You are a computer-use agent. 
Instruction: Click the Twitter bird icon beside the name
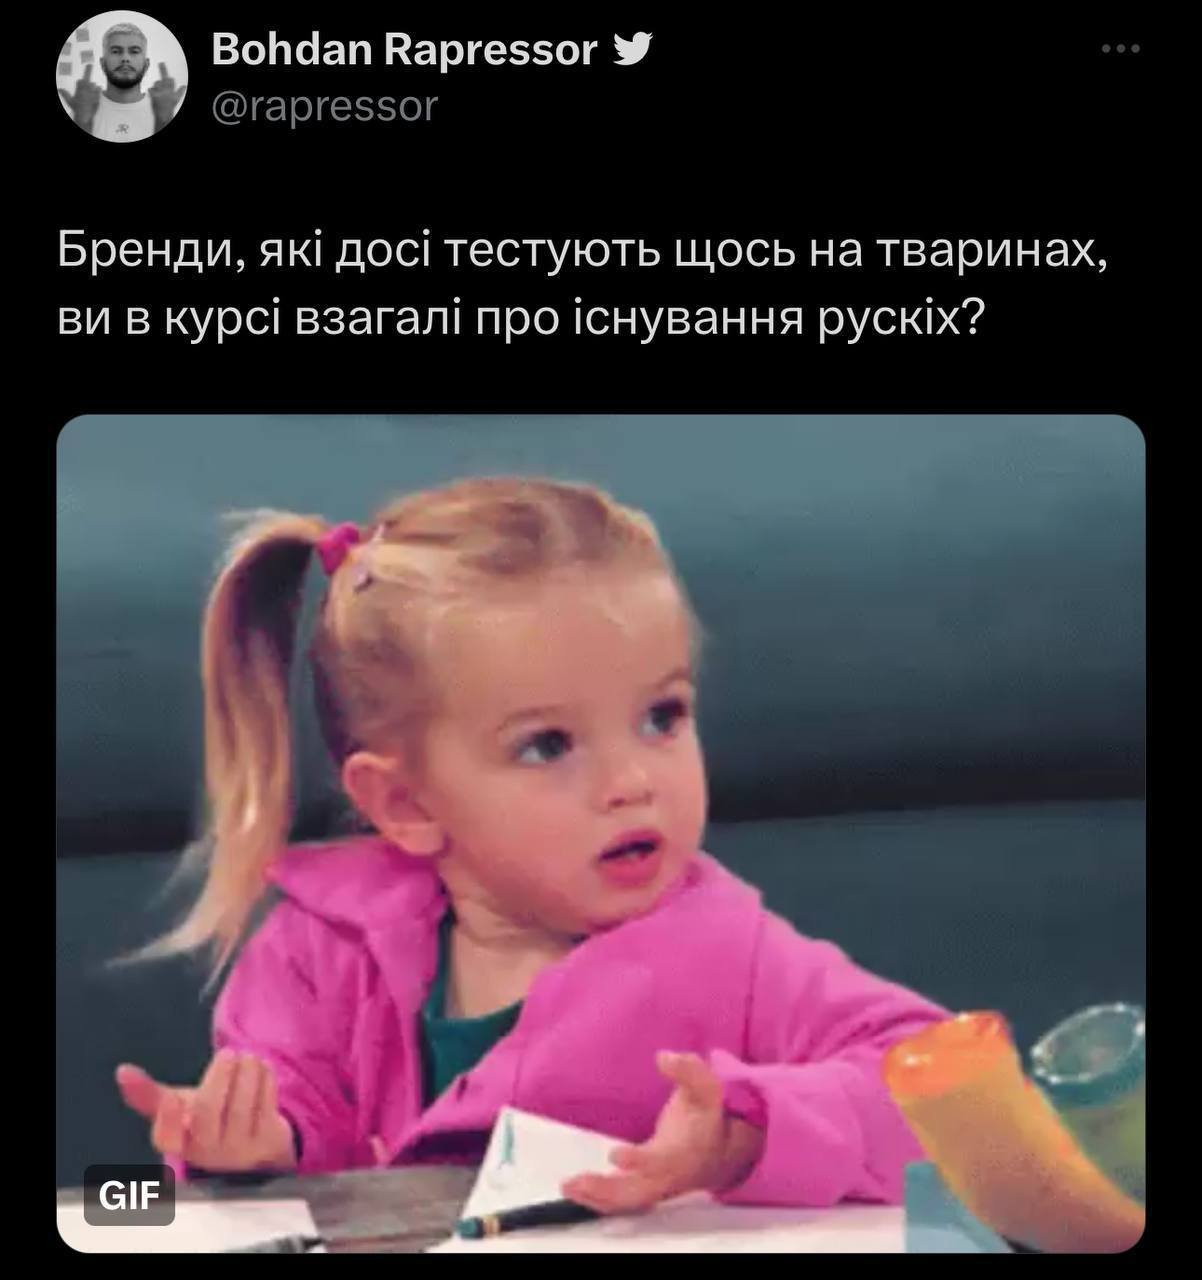click(x=632, y=47)
